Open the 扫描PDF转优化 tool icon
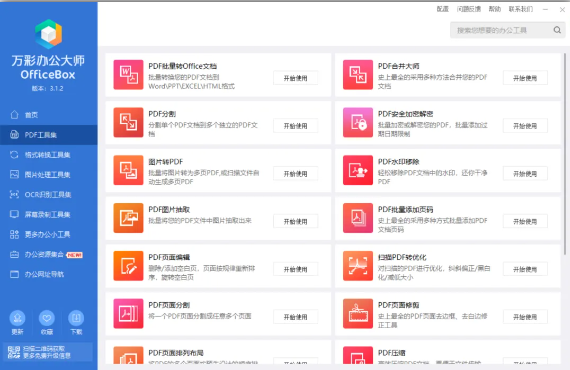 (x=358, y=266)
